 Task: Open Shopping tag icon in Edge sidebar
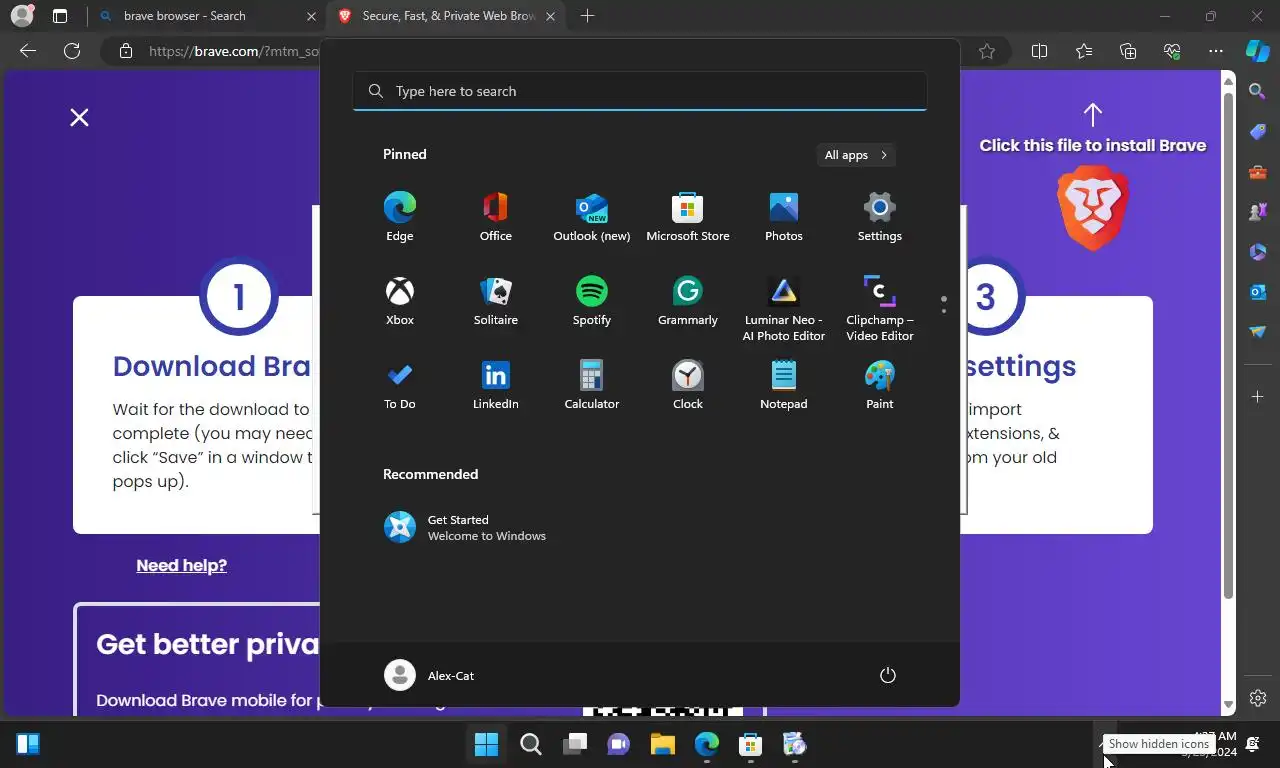click(1258, 132)
